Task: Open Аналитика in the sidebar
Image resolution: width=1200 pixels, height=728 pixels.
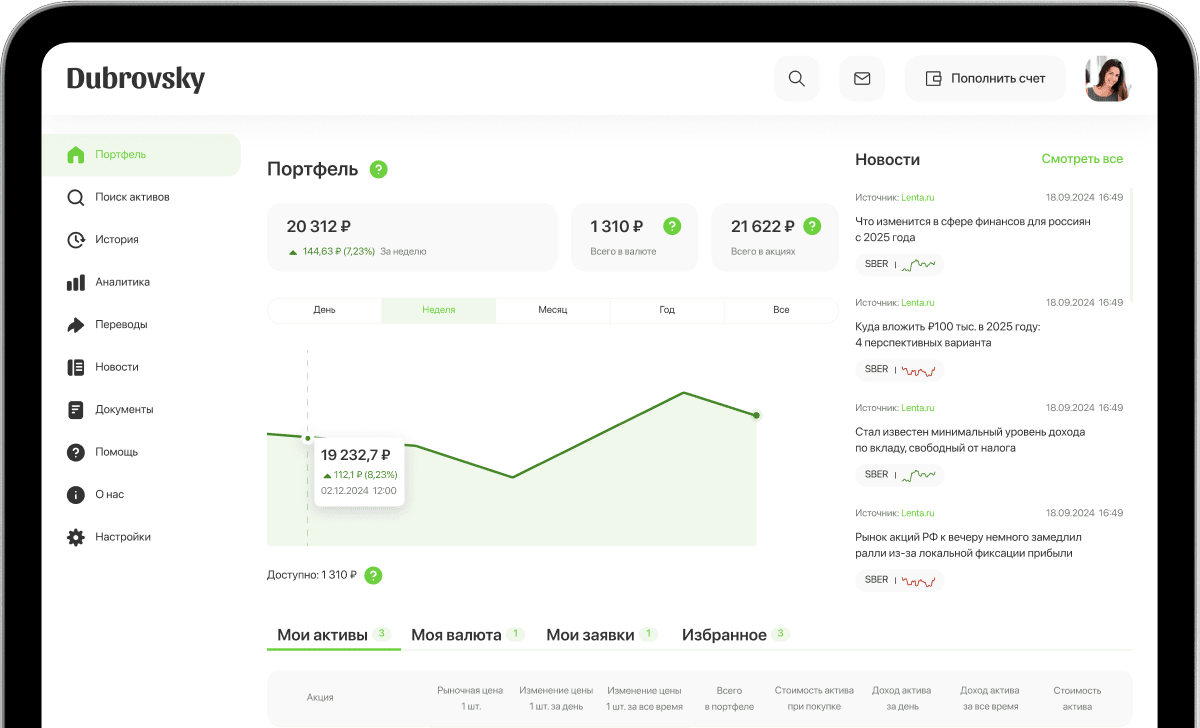Action: [x=122, y=282]
